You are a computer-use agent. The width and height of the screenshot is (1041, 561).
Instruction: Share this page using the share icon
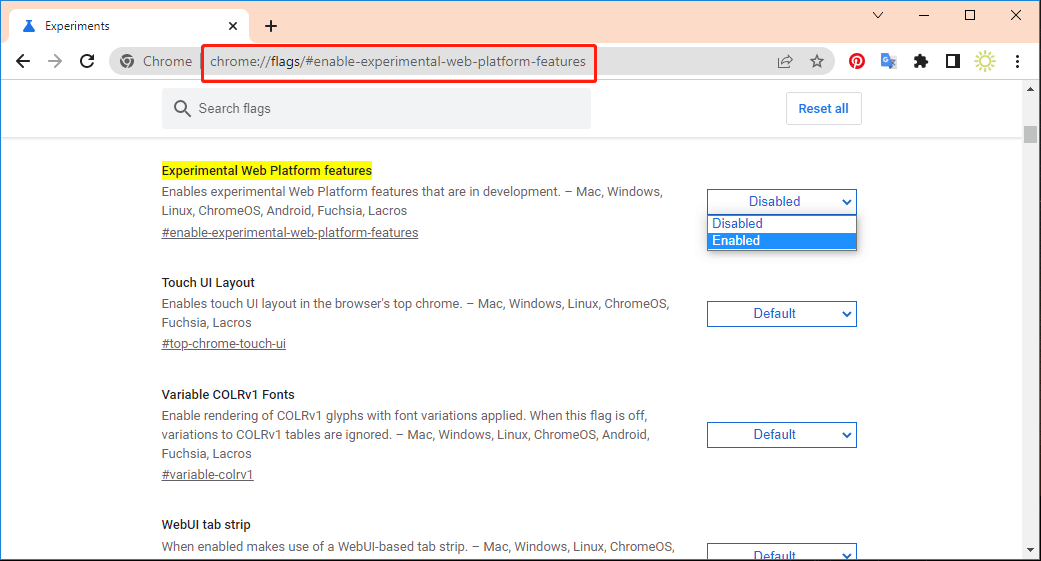(x=785, y=61)
